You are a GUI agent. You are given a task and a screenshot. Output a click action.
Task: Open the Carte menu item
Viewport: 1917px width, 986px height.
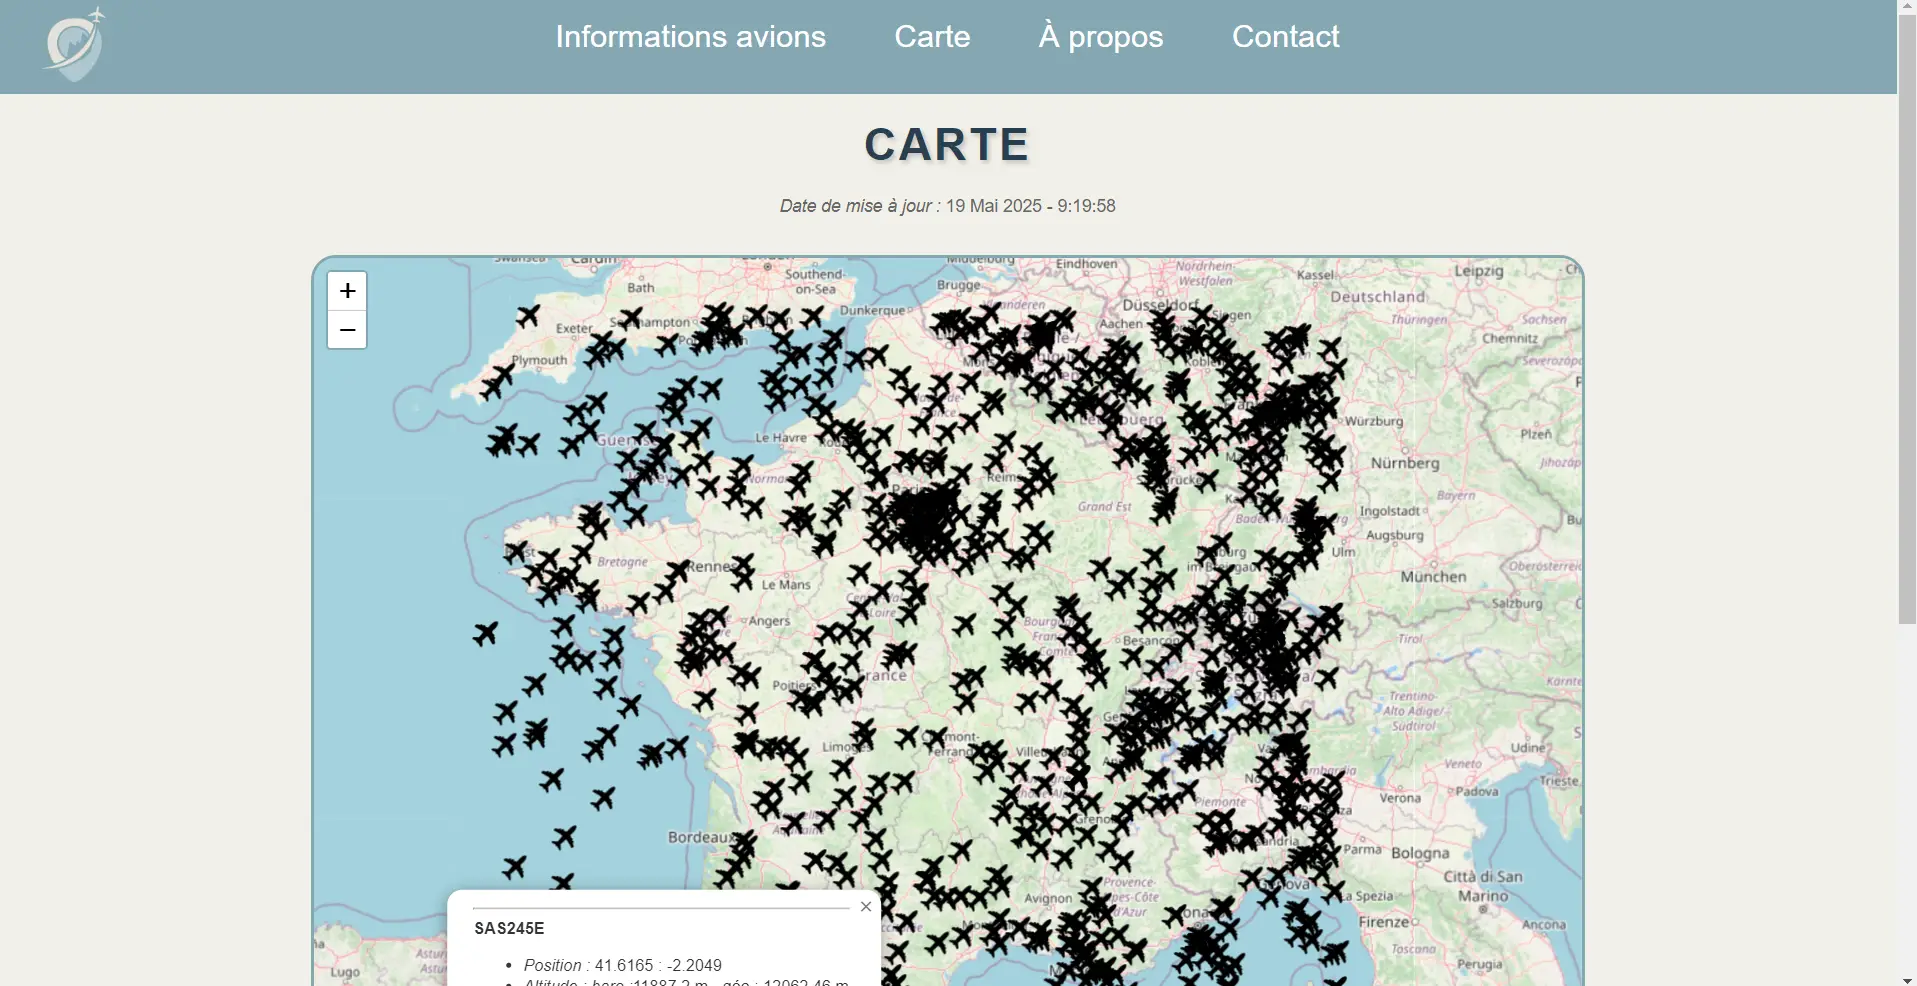click(932, 37)
